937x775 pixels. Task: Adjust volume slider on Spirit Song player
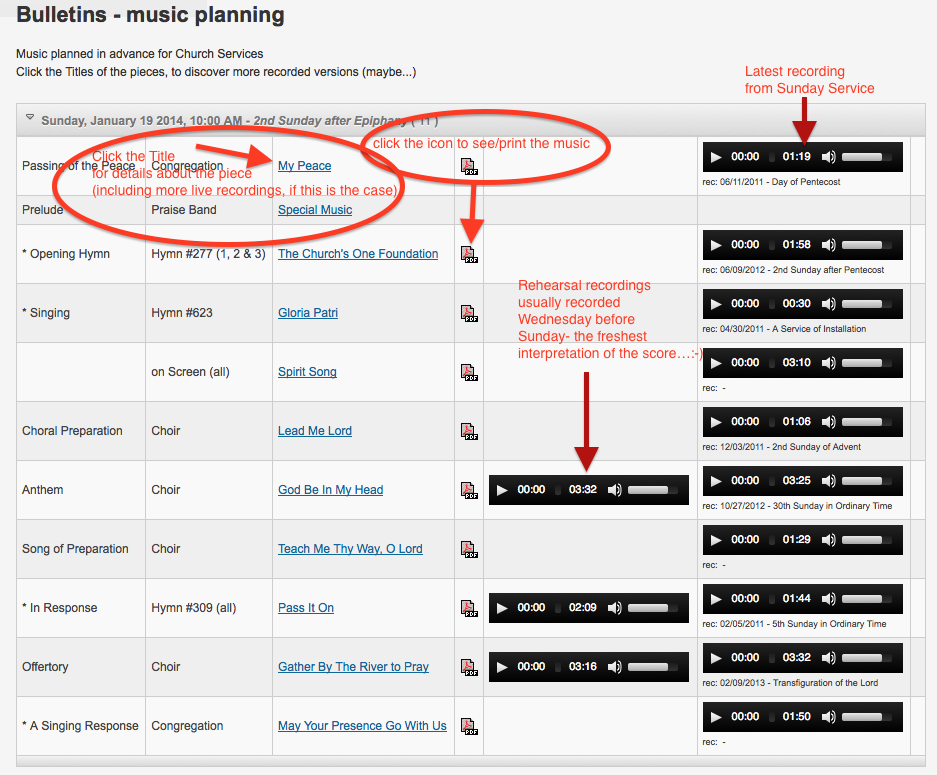pyautogui.click(x=862, y=362)
